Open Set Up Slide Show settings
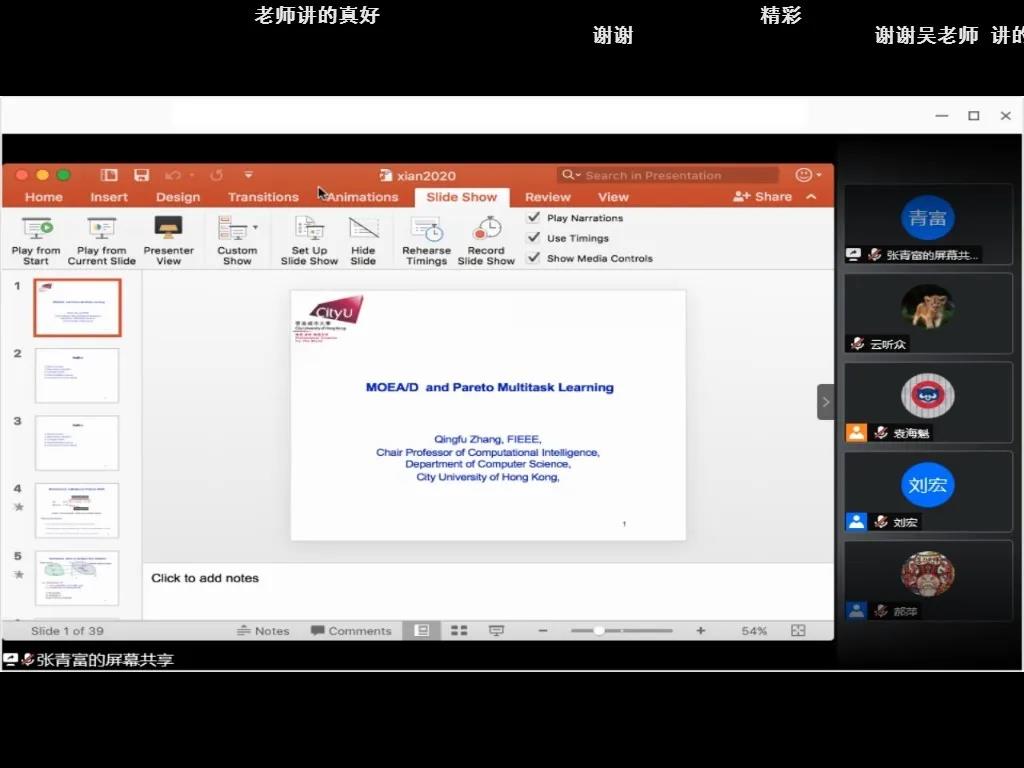 (309, 229)
